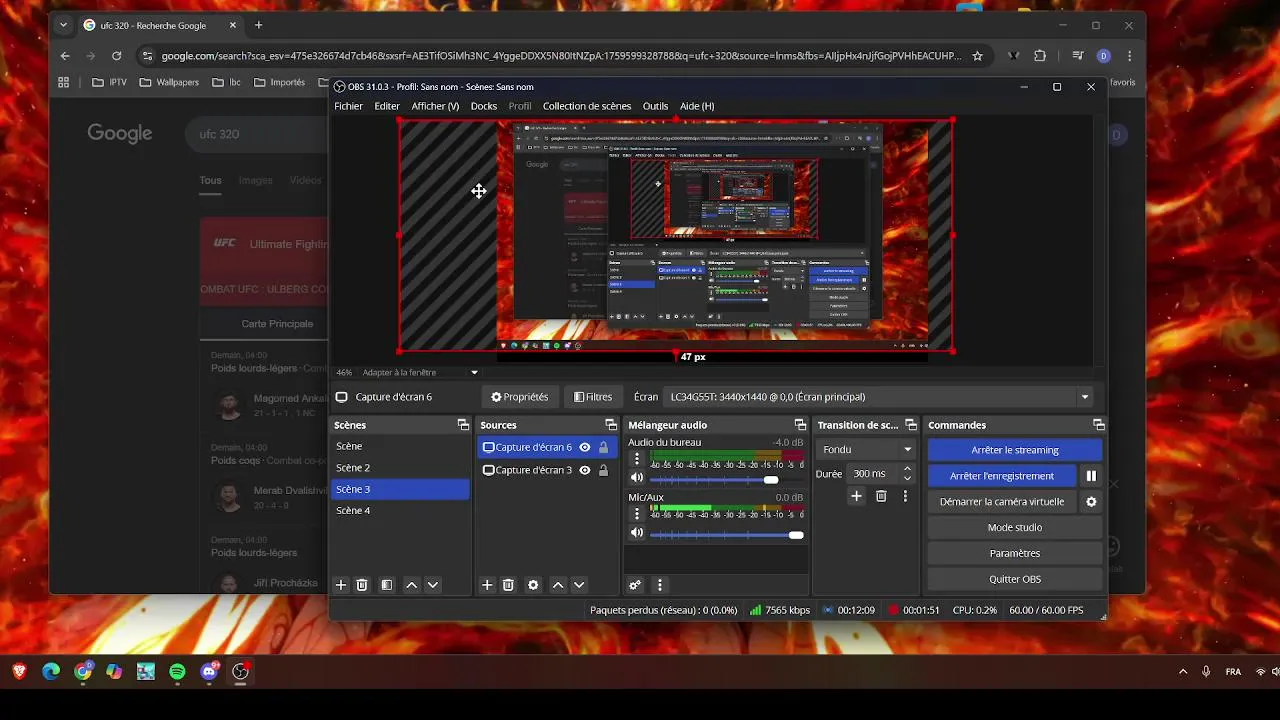Move source down in Sources panel
1280x720 pixels.
[x=579, y=585]
